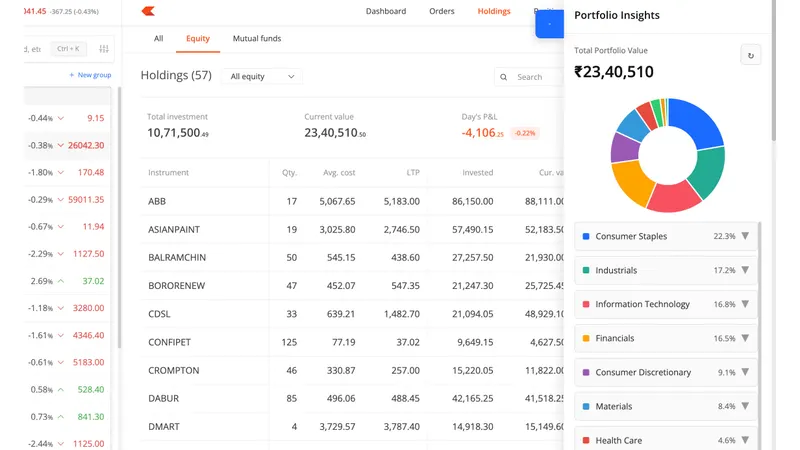Image resolution: width=800 pixels, height=450 pixels.
Task: Open the Holdings menu item
Action: click(493, 11)
